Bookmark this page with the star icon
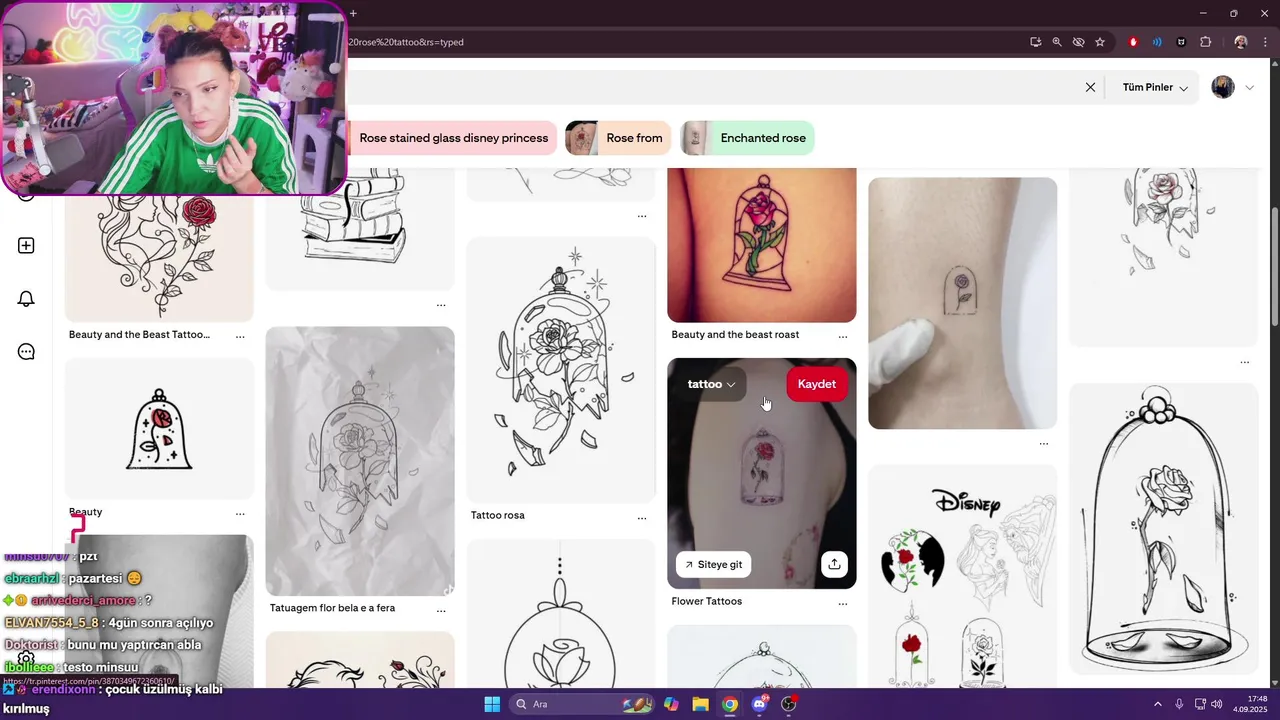 coord(1100,42)
